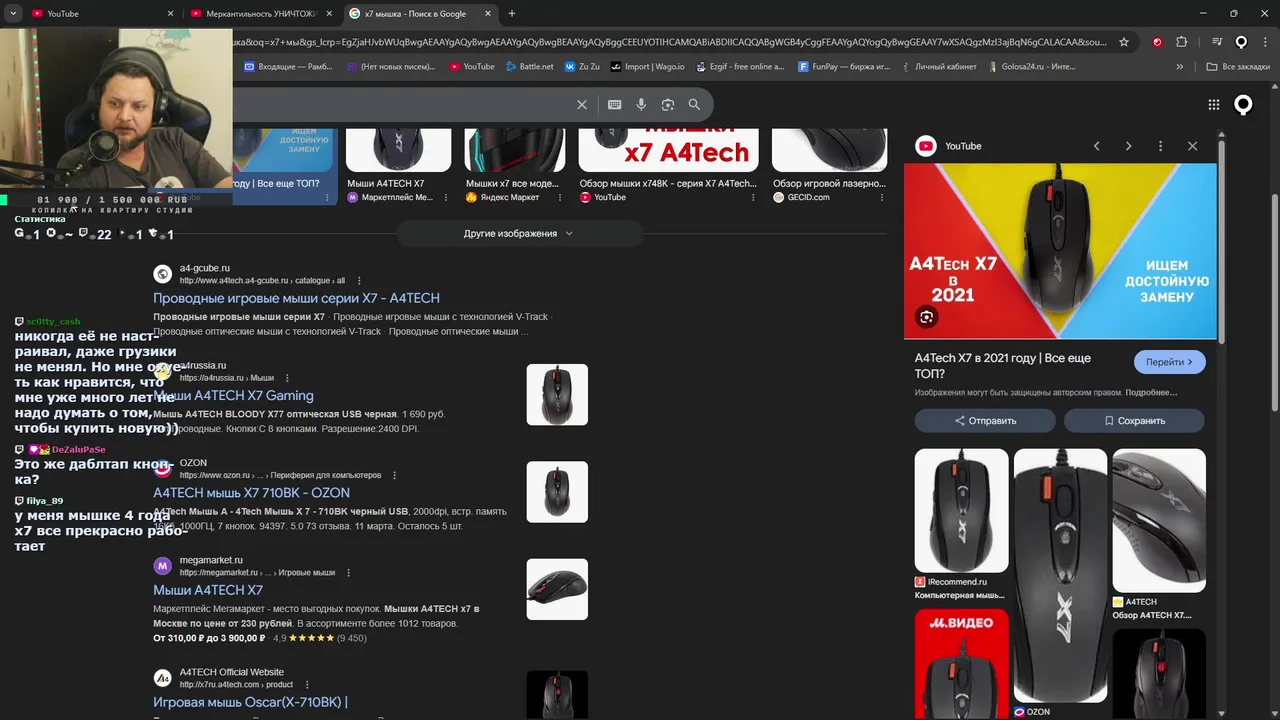Open more options for megamarket.ru result

click(x=348, y=573)
